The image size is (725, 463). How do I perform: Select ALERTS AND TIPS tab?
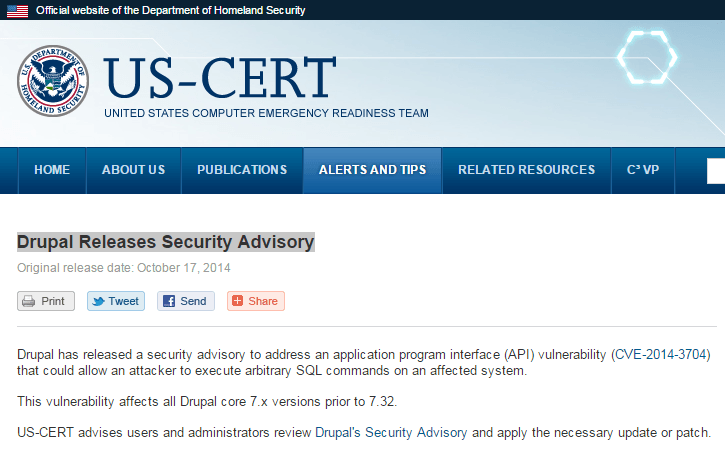click(x=372, y=170)
